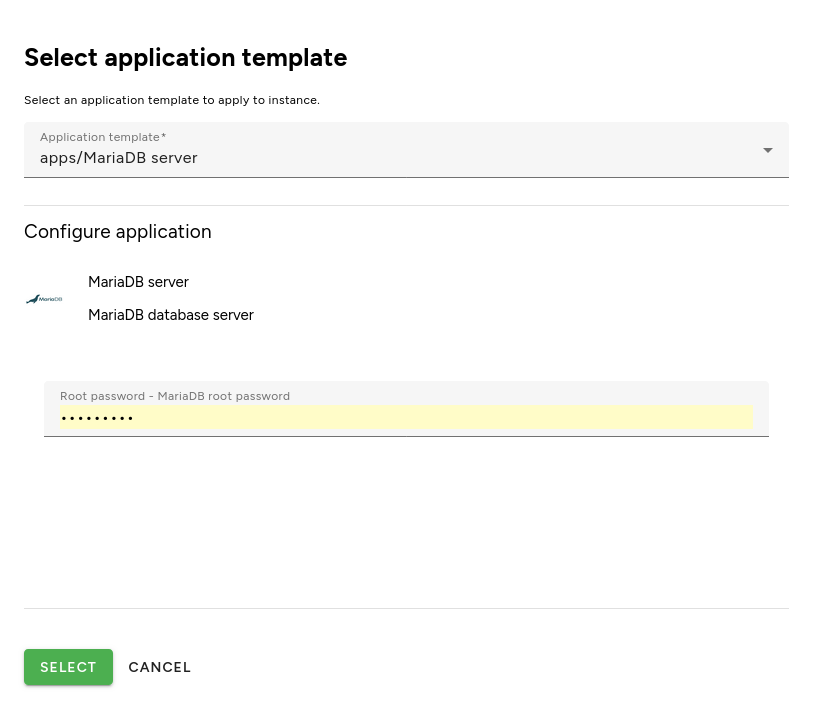
Task: Click the 'Configure application' heading
Action: pyautogui.click(x=118, y=232)
